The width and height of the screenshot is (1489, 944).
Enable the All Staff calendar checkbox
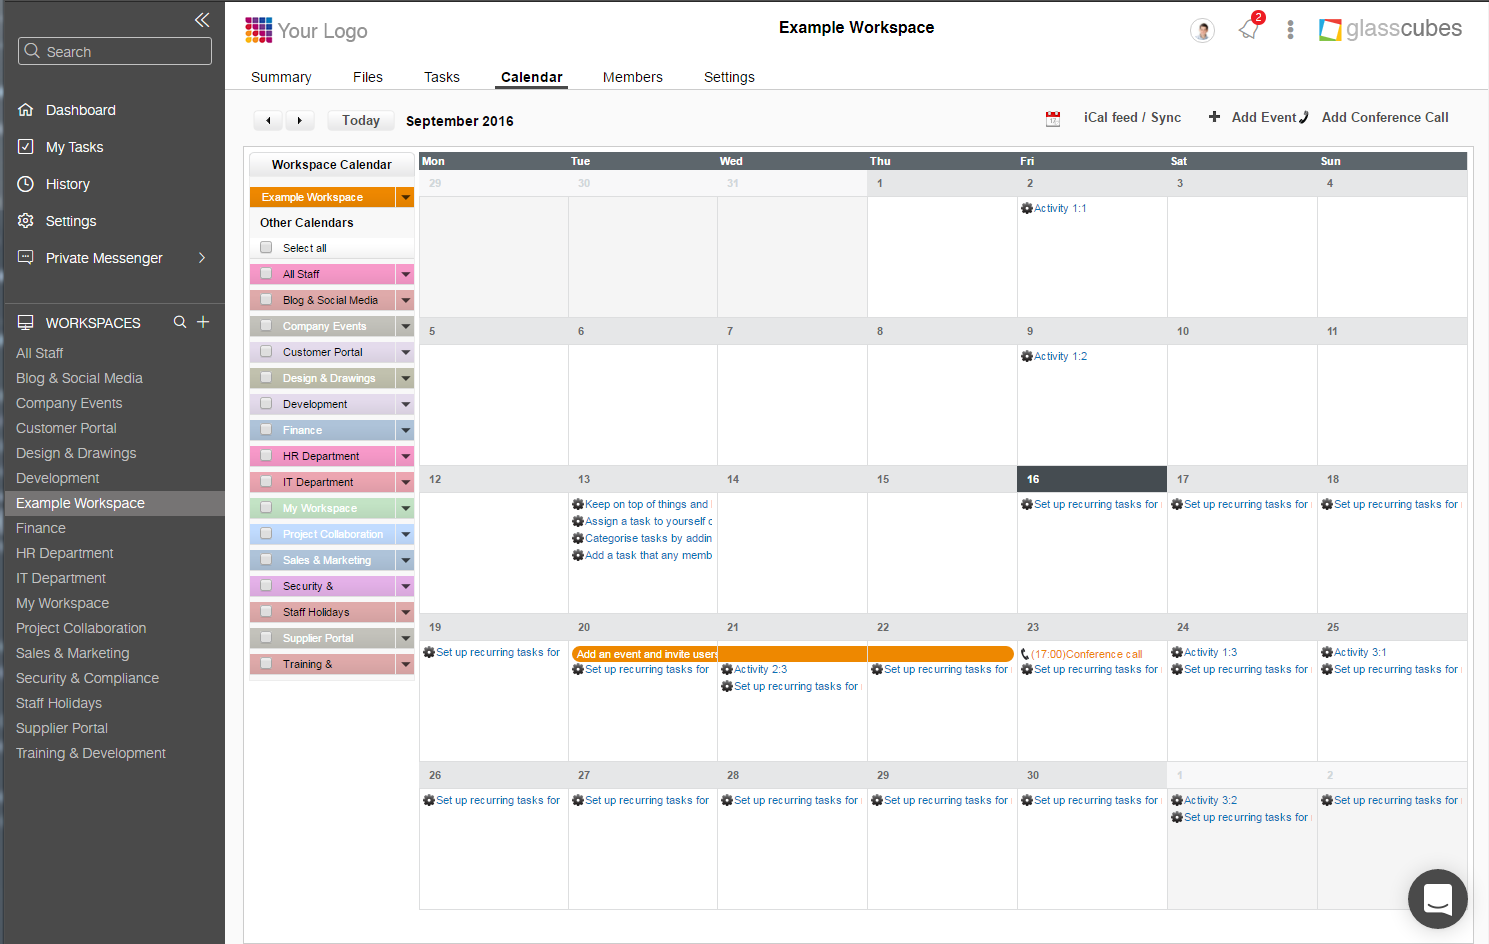point(265,273)
